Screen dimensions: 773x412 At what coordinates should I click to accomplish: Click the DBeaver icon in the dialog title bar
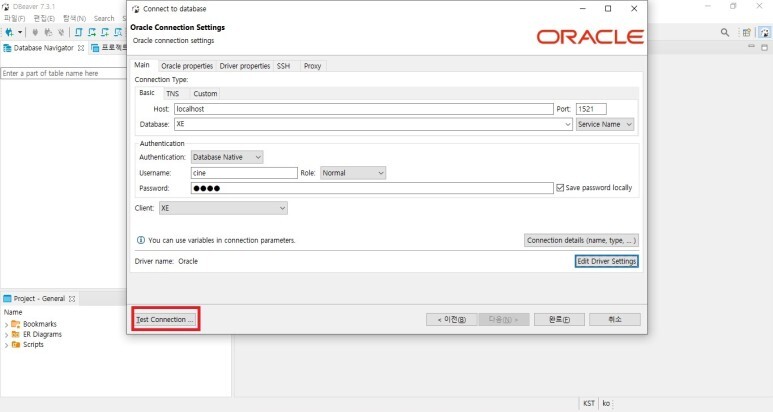tap(136, 9)
